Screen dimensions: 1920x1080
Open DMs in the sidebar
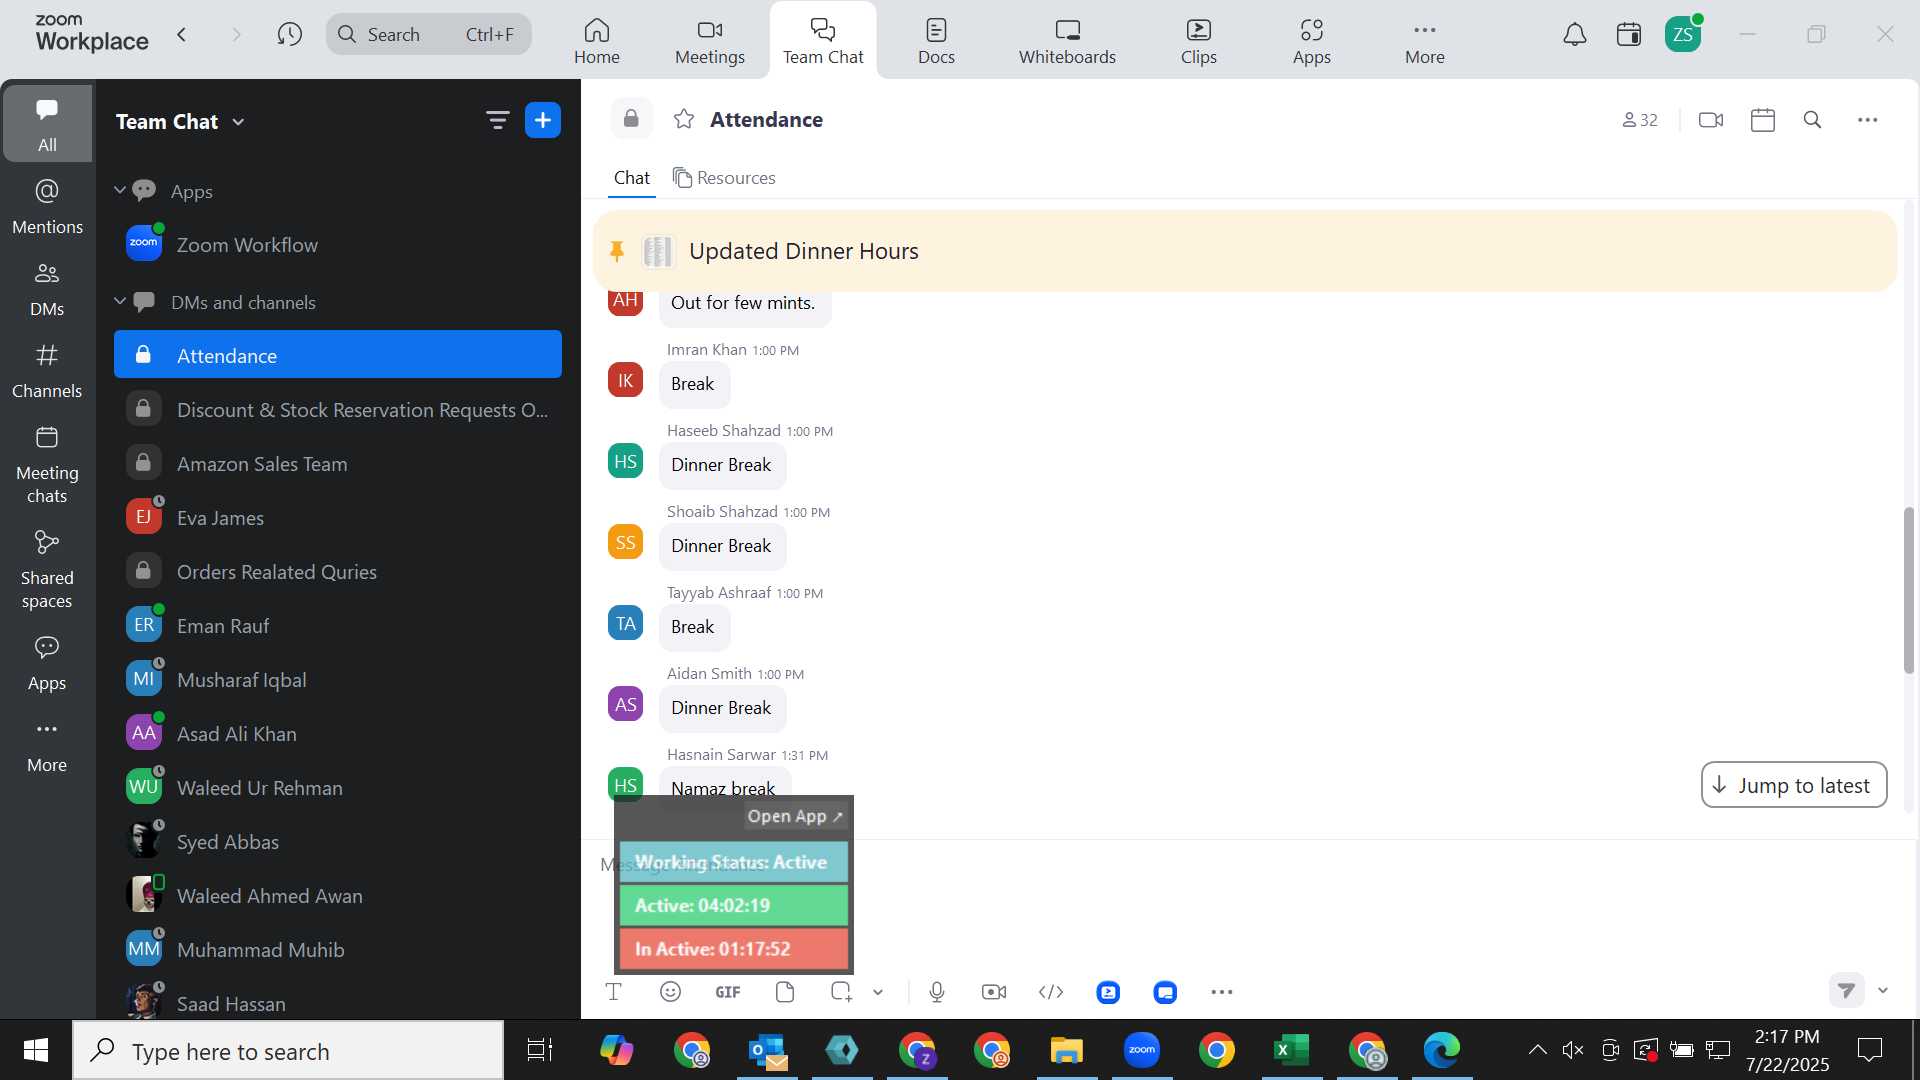(47, 289)
